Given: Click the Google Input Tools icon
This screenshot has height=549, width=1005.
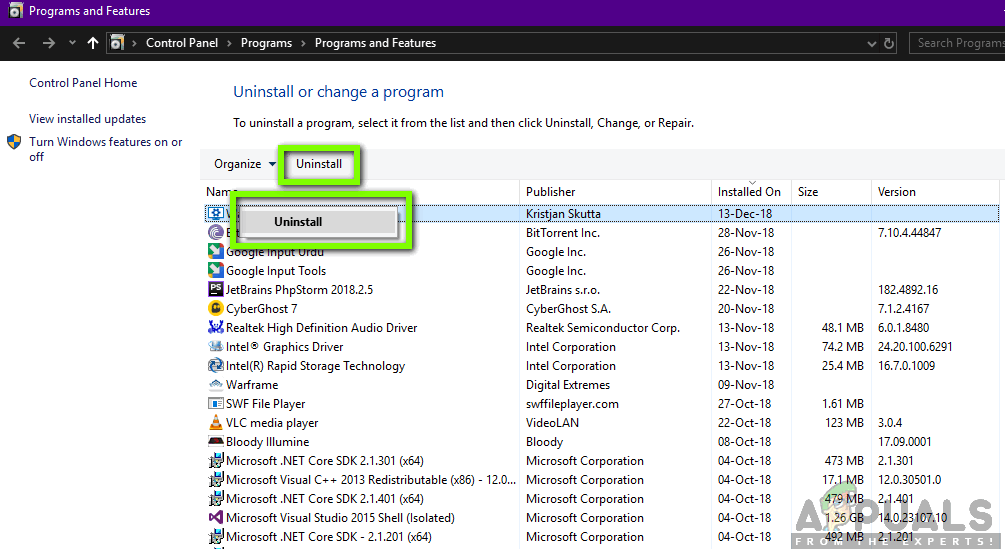Looking at the screenshot, I should tap(216, 270).
